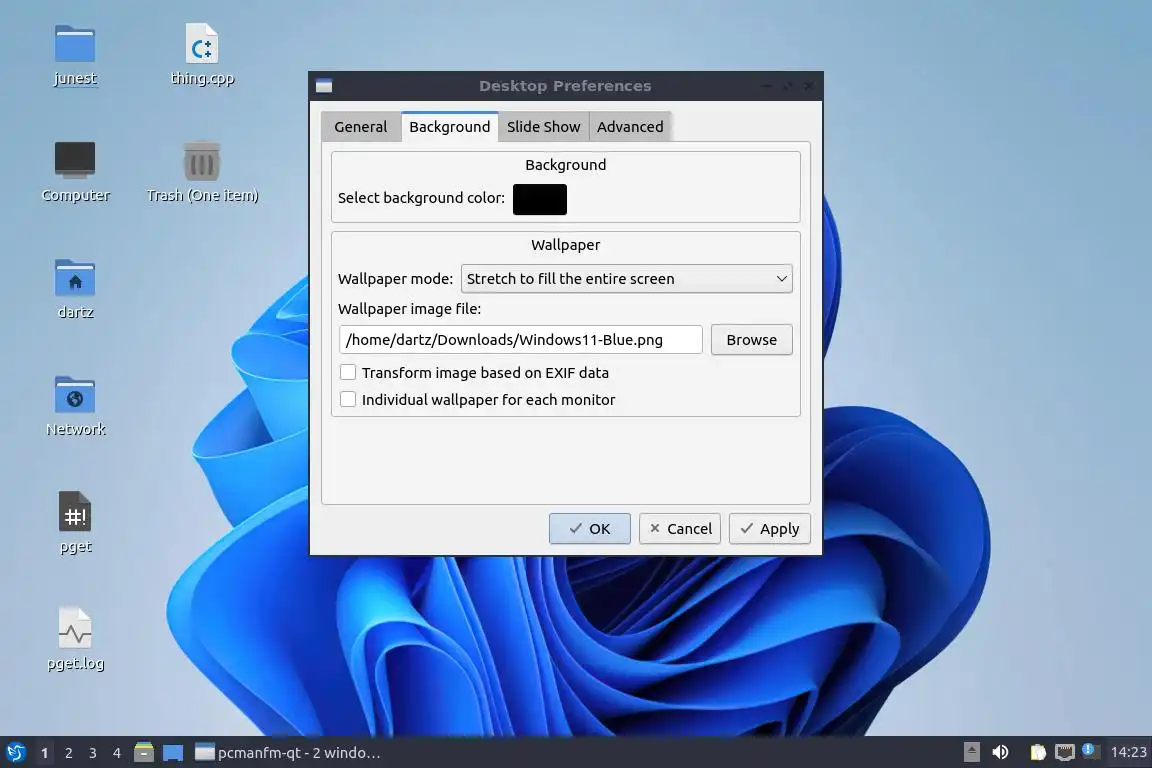Close the Desktop Preferences window
The height and width of the screenshot is (768, 1152).
[x=809, y=86]
